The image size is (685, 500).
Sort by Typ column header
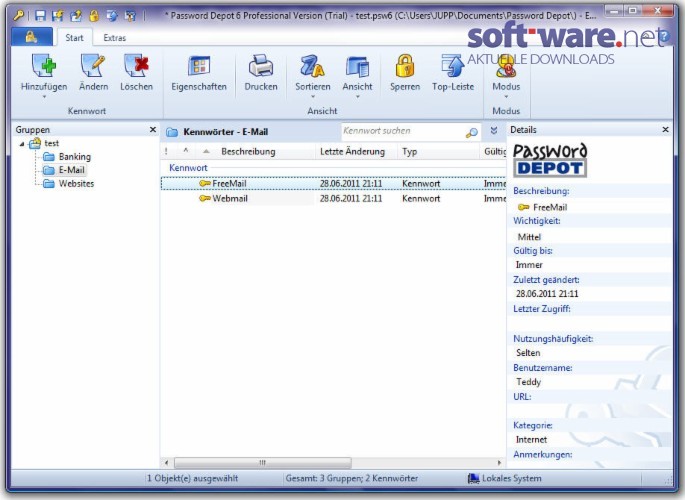(409, 152)
